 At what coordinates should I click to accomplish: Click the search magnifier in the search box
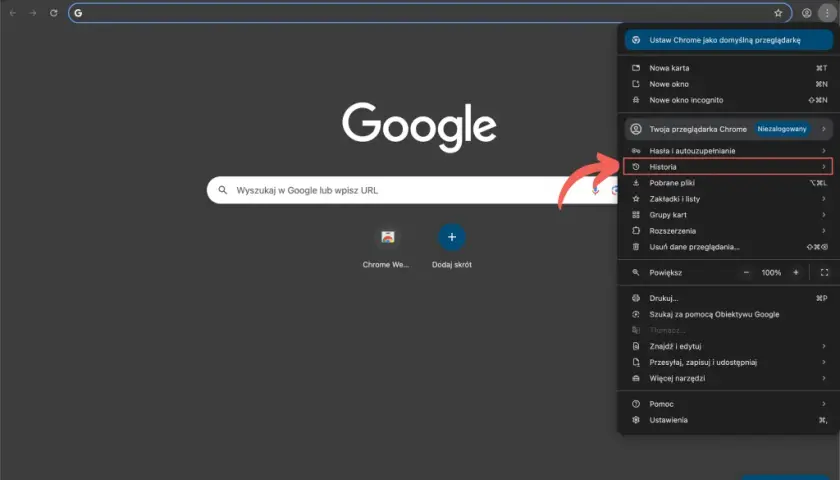point(223,190)
